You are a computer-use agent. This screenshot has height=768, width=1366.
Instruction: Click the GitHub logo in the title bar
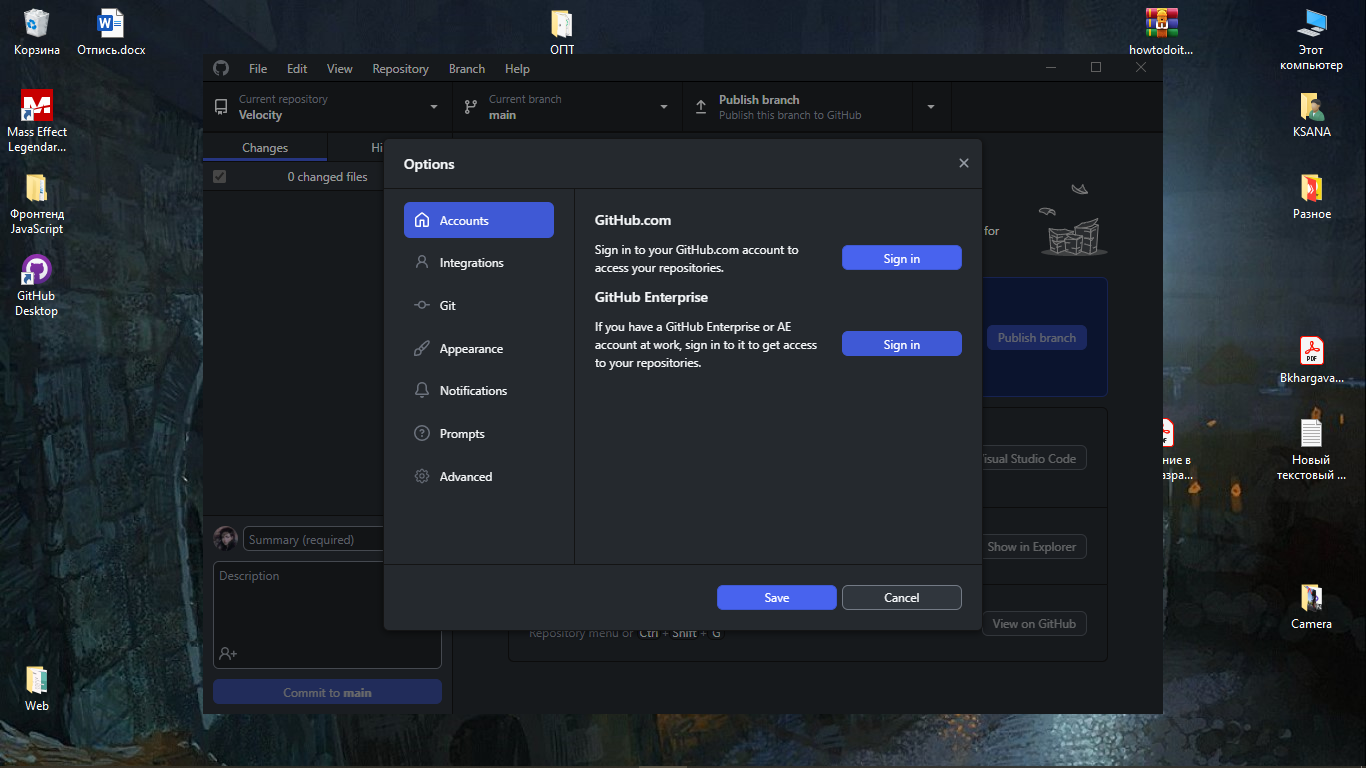[x=221, y=68]
